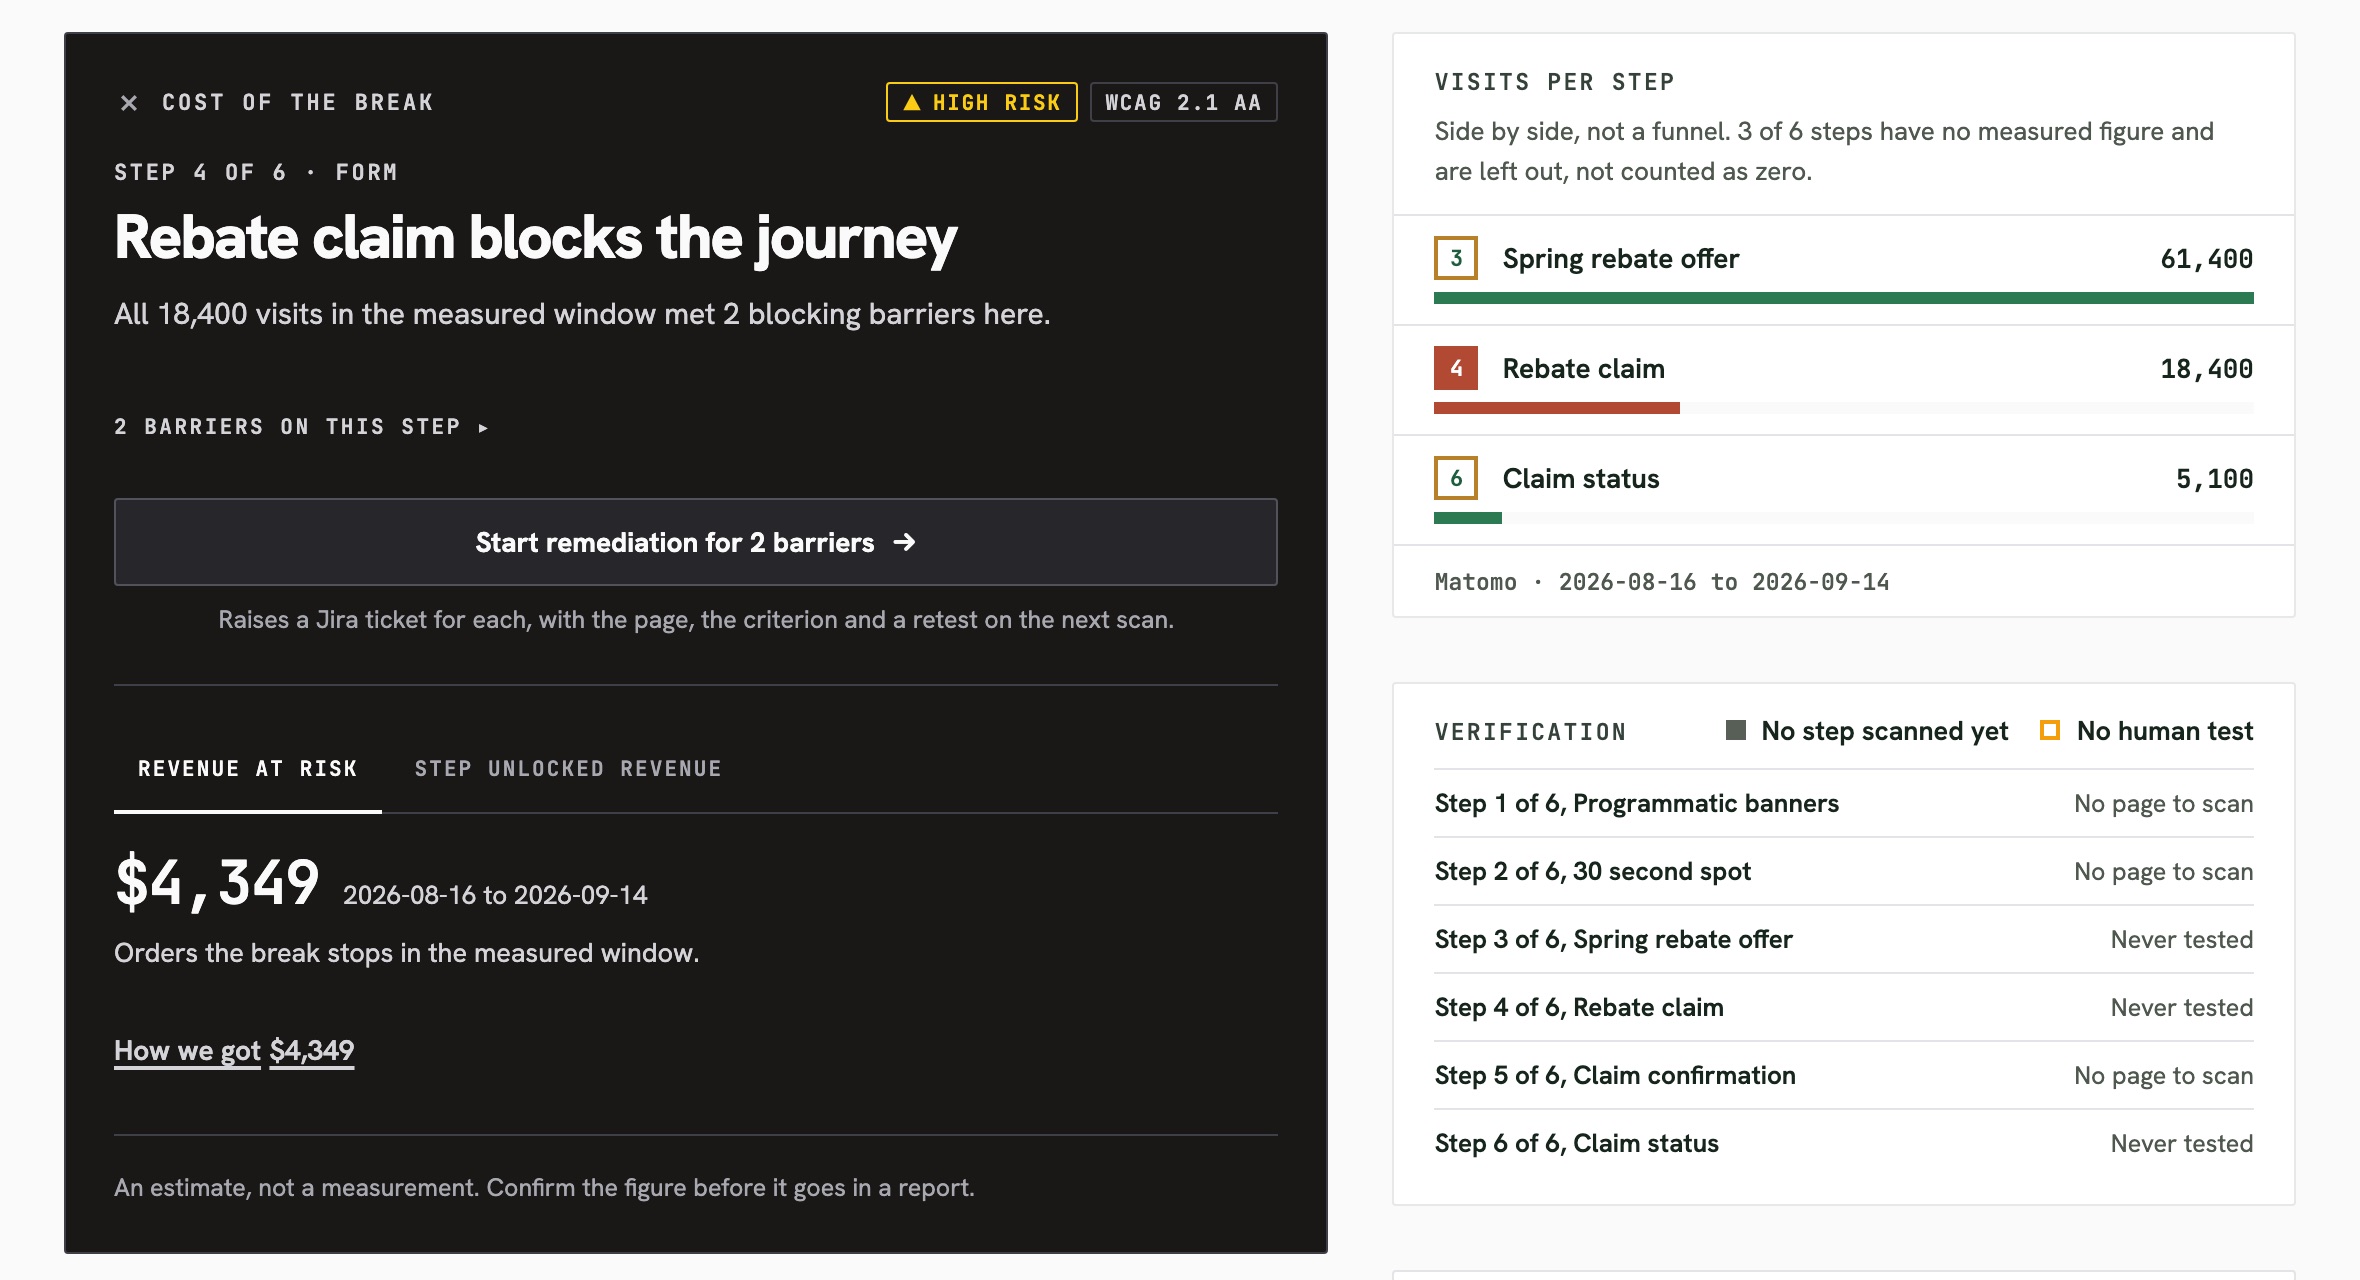Start remediation for 2 barriers
This screenshot has height=1280, width=2360.
click(695, 542)
